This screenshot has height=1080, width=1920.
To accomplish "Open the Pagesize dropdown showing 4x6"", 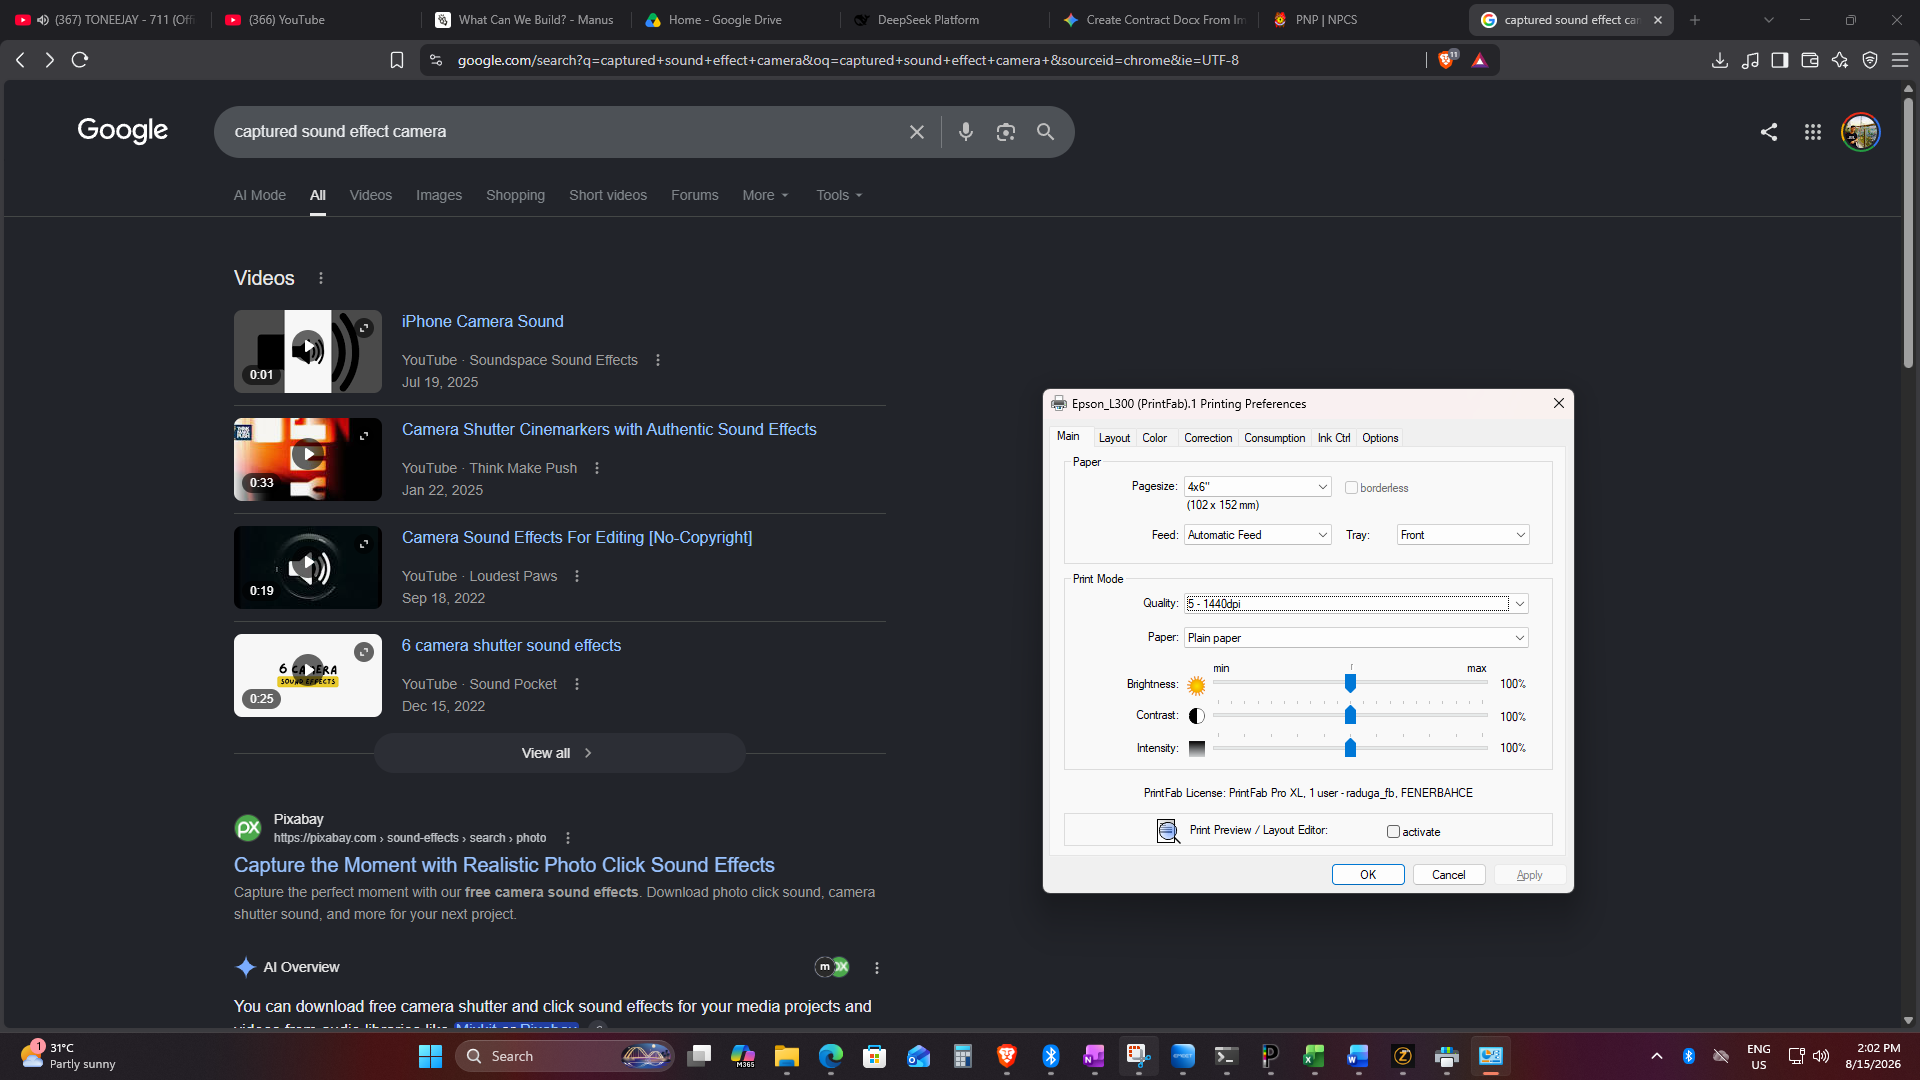I will coord(1257,487).
